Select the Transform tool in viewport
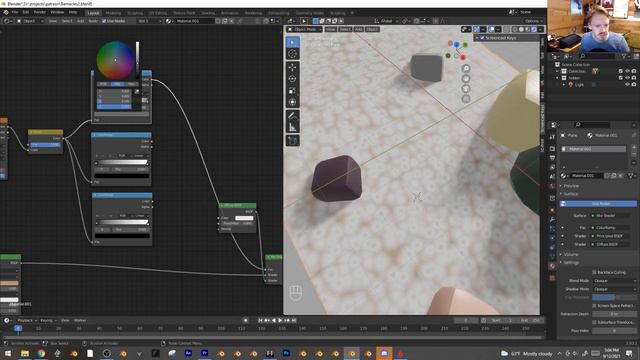 coord(292,102)
